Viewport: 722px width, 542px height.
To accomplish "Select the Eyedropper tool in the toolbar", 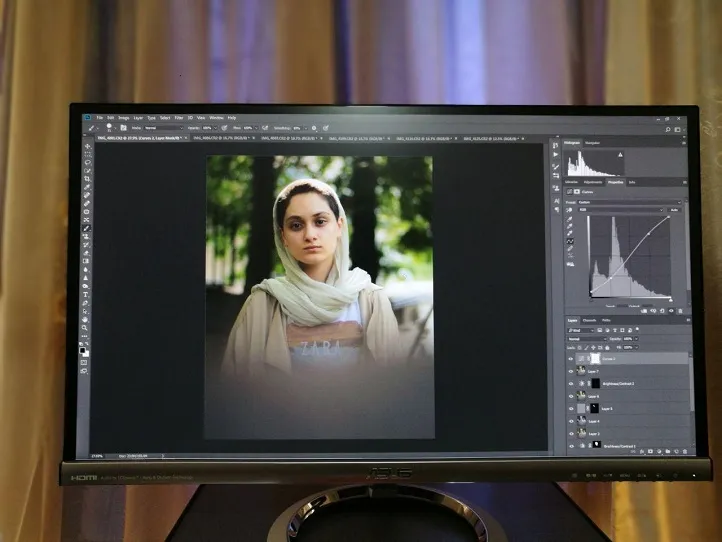I will pyautogui.click(x=86, y=187).
